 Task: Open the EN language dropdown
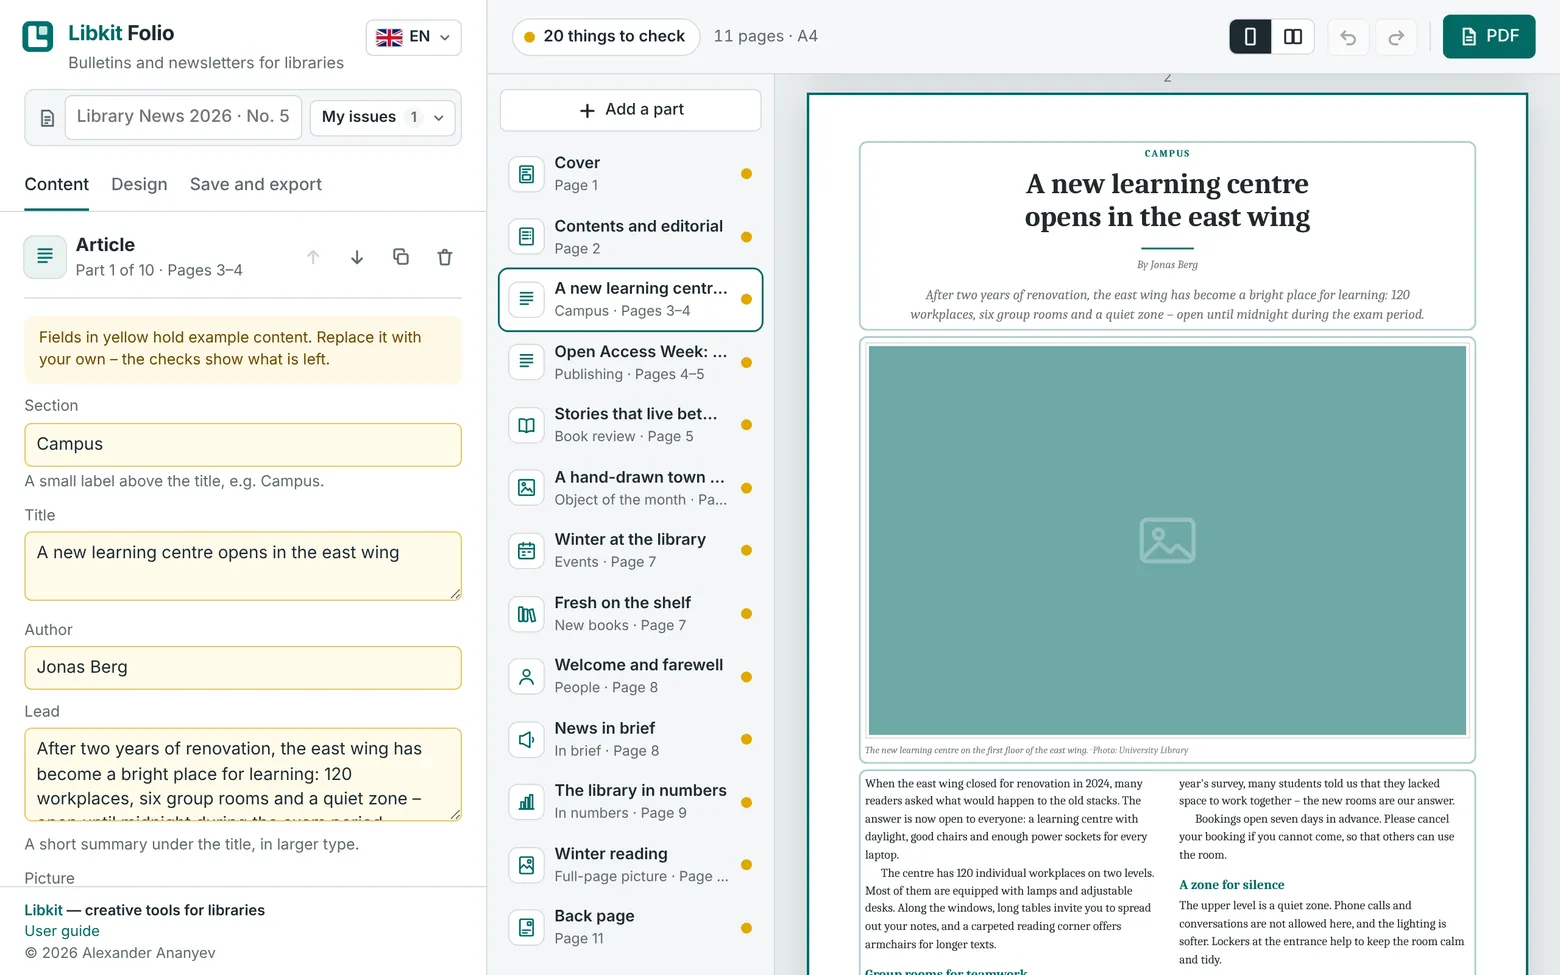[414, 37]
